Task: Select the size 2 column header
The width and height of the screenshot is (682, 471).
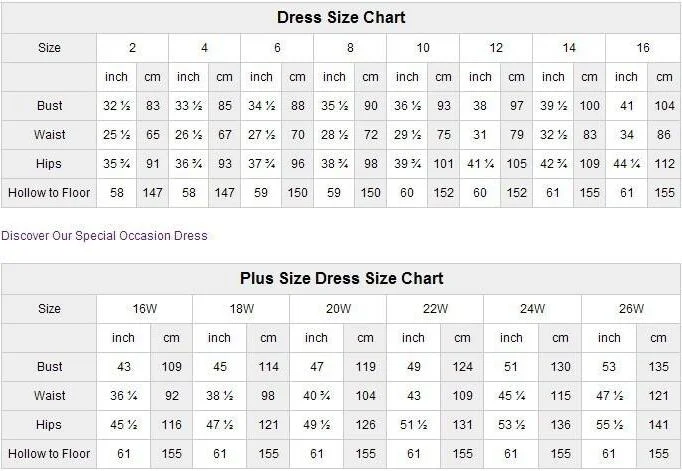Action: 132,48
